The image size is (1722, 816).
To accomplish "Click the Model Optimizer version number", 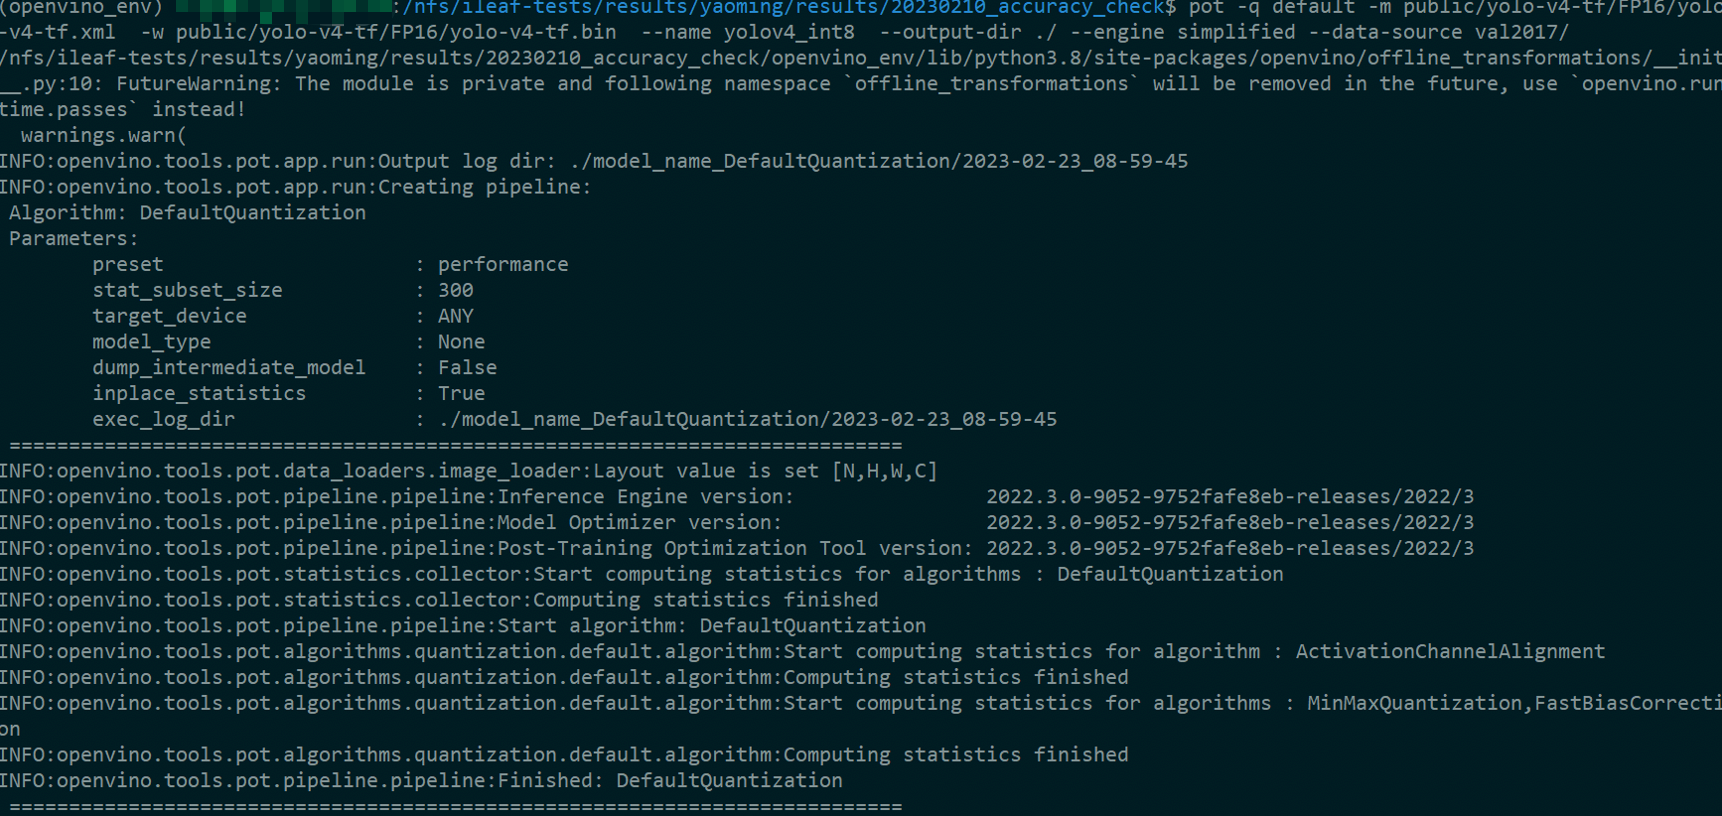I will 1230,523.
